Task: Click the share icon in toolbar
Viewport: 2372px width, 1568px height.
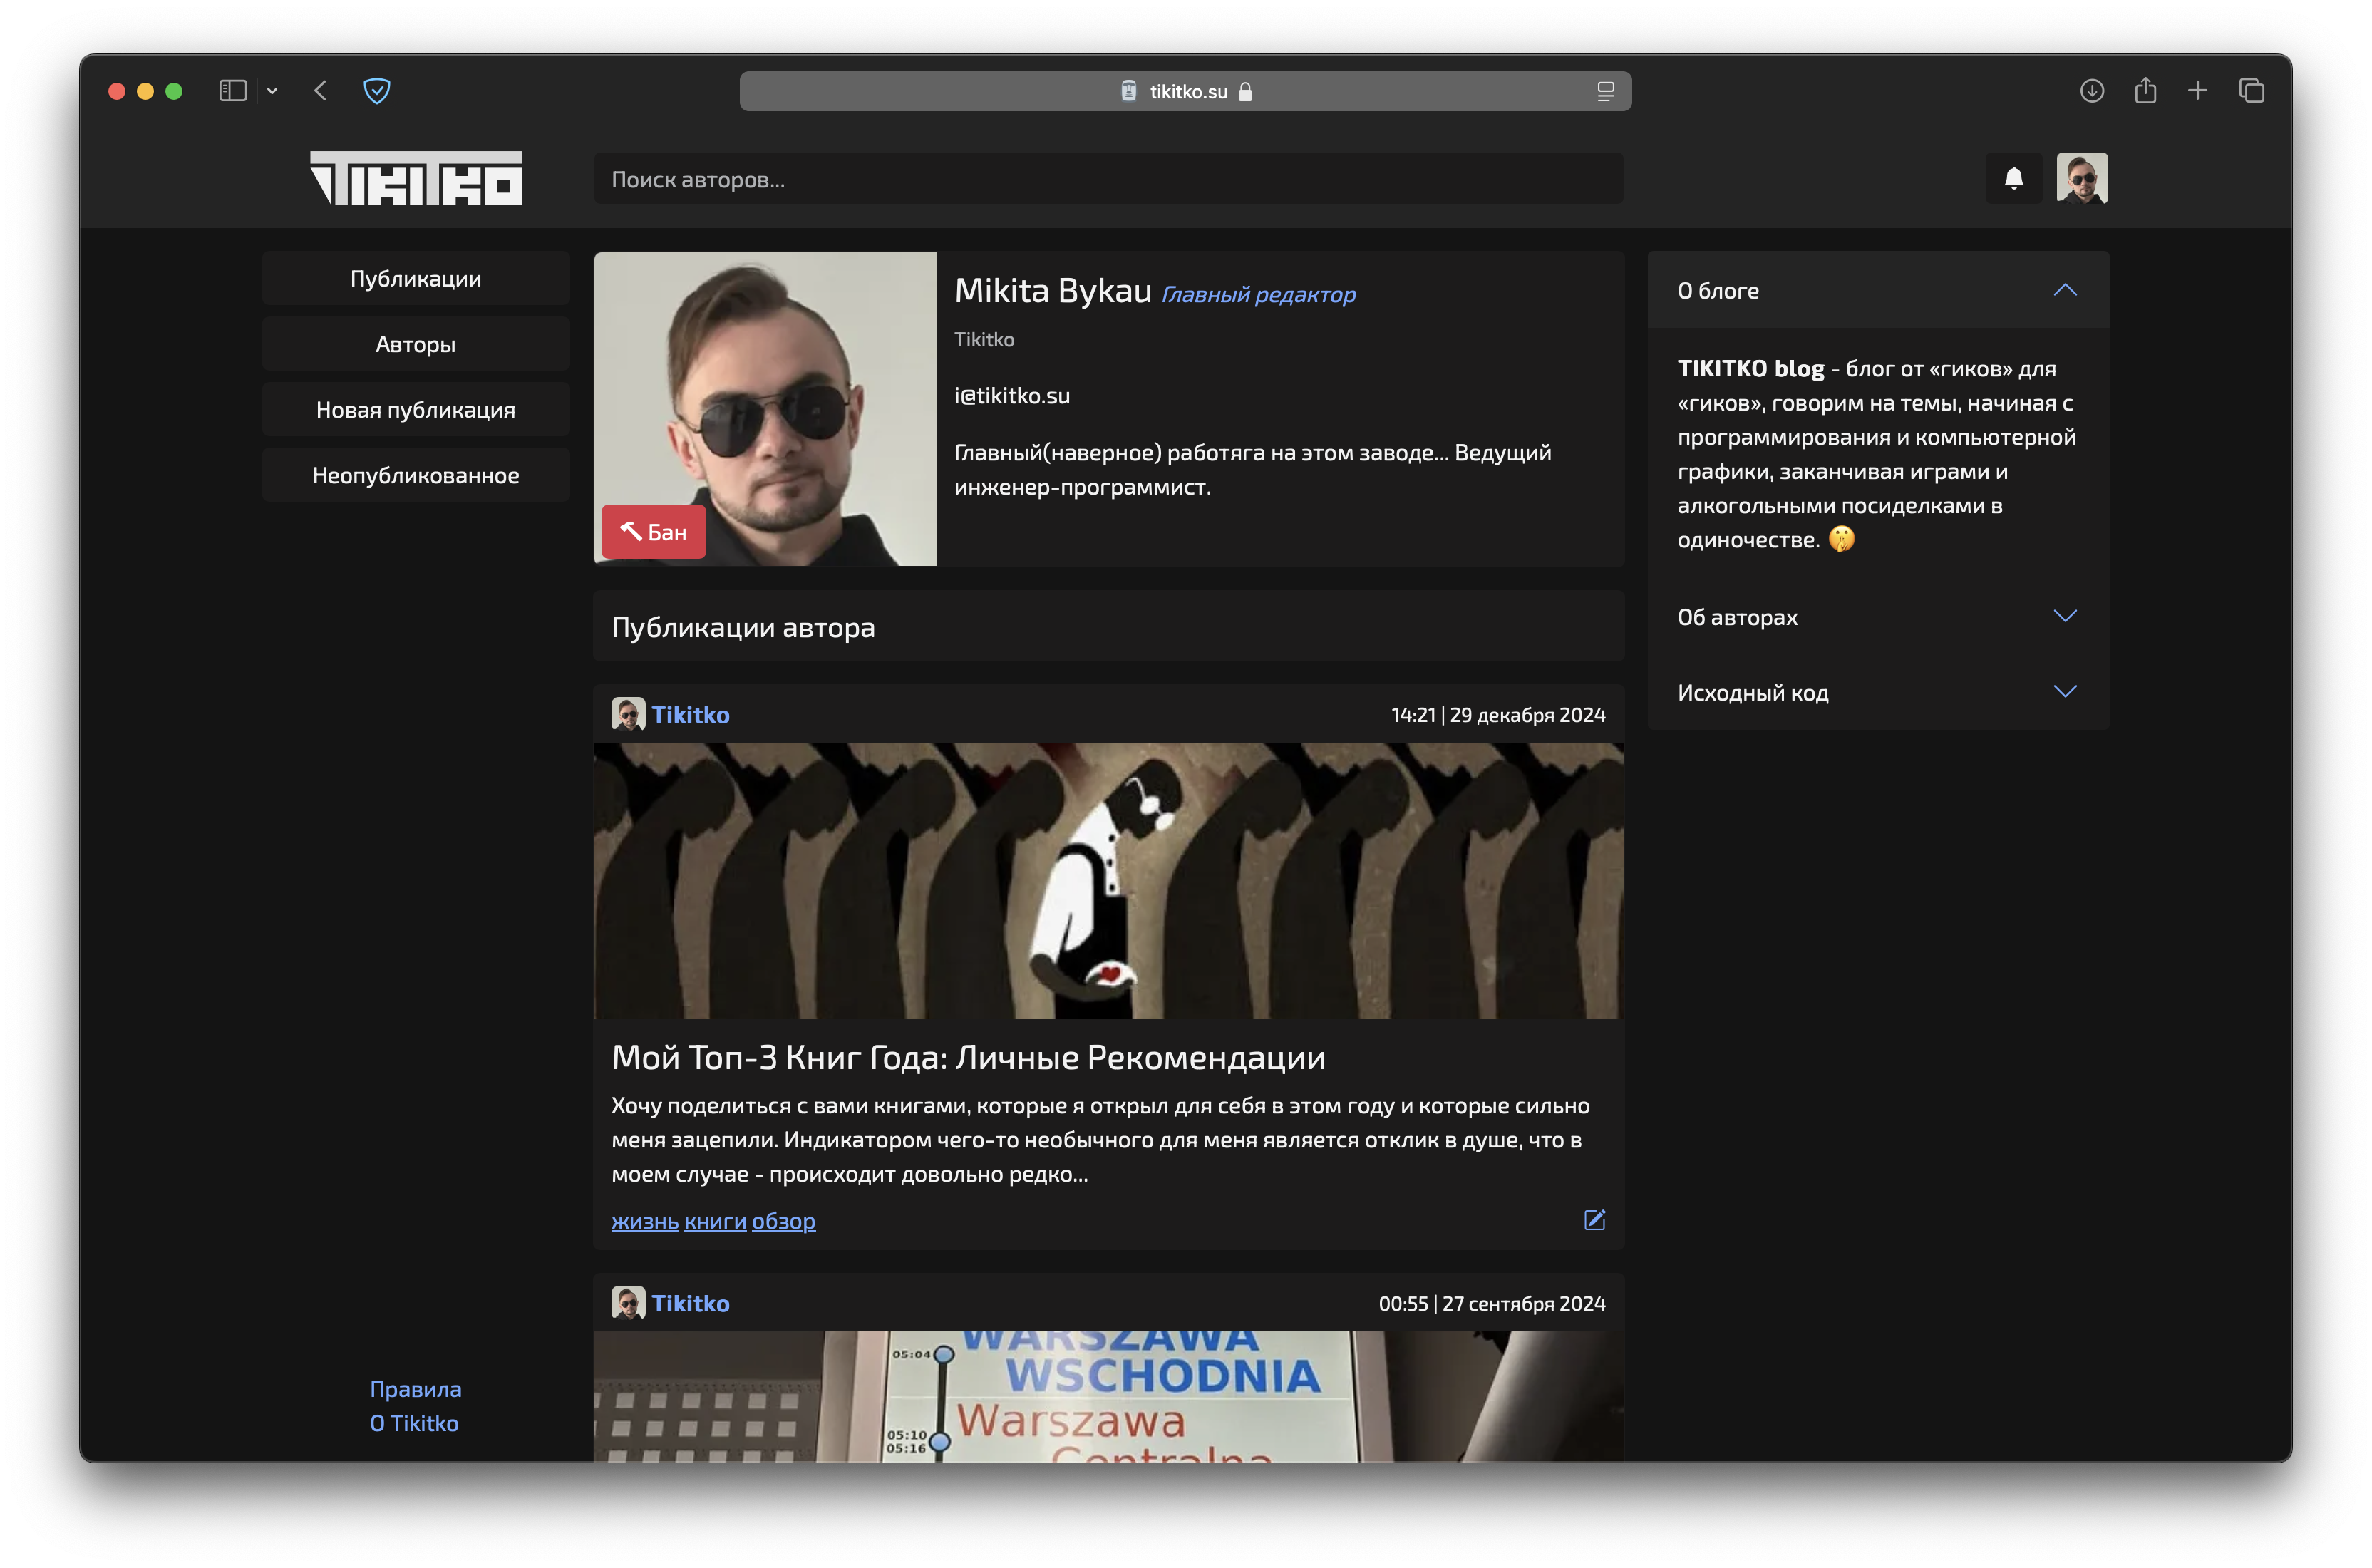Action: tap(2144, 91)
